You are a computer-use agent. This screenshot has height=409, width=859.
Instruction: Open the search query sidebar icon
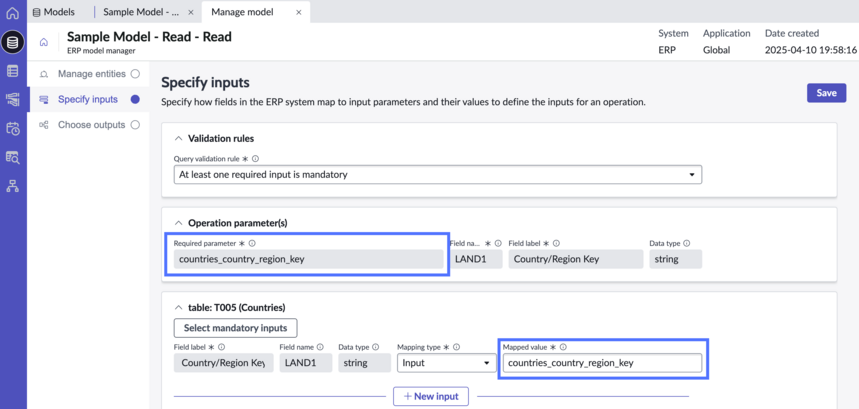click(x=12, y=158)
